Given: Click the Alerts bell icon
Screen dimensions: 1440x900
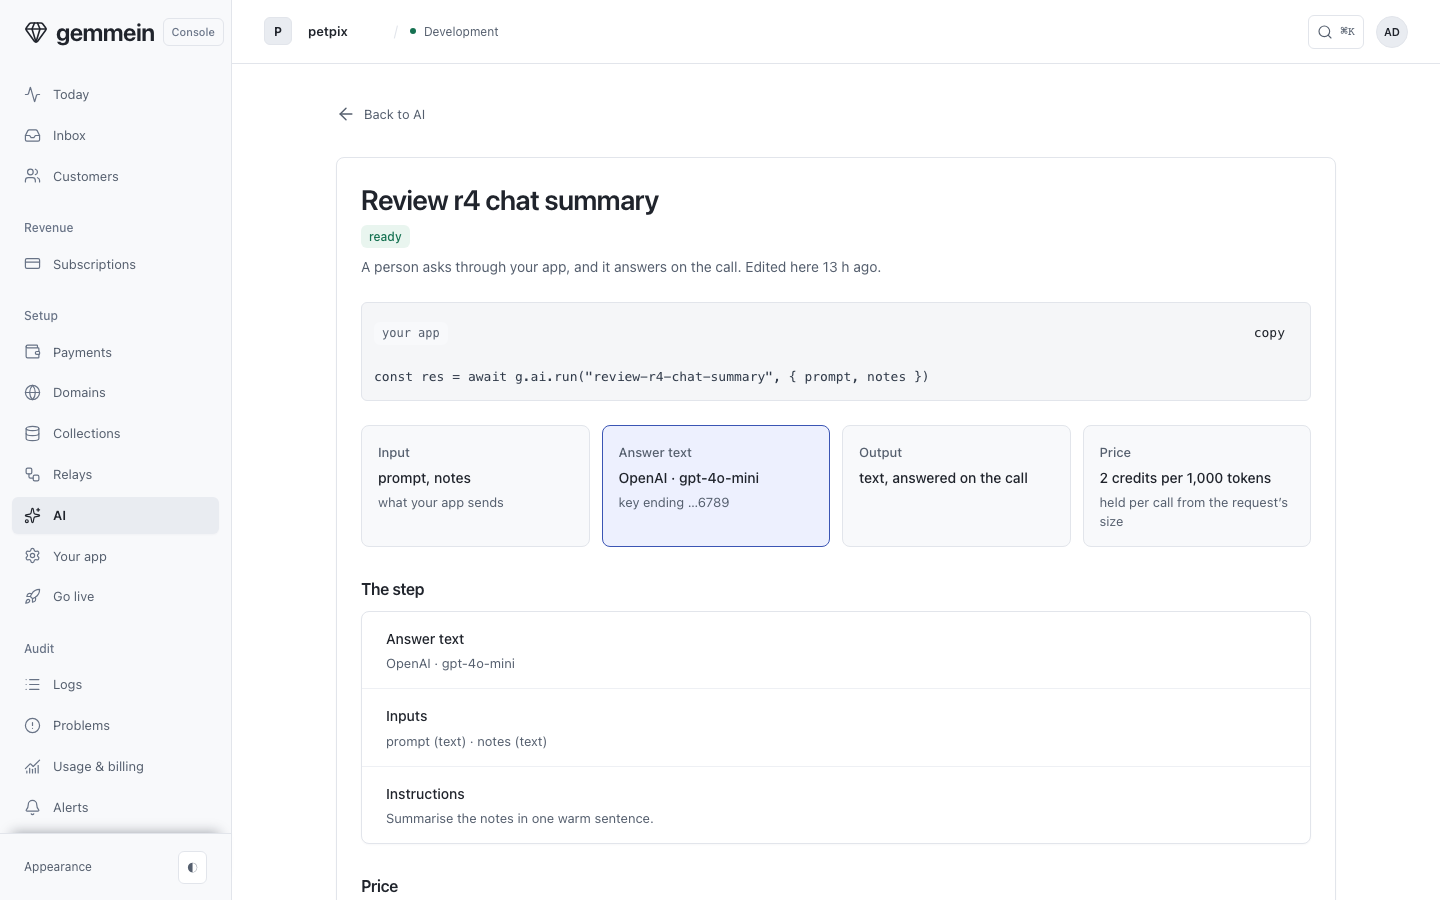Looking at the screenshot, I should [x=33, y=807].
